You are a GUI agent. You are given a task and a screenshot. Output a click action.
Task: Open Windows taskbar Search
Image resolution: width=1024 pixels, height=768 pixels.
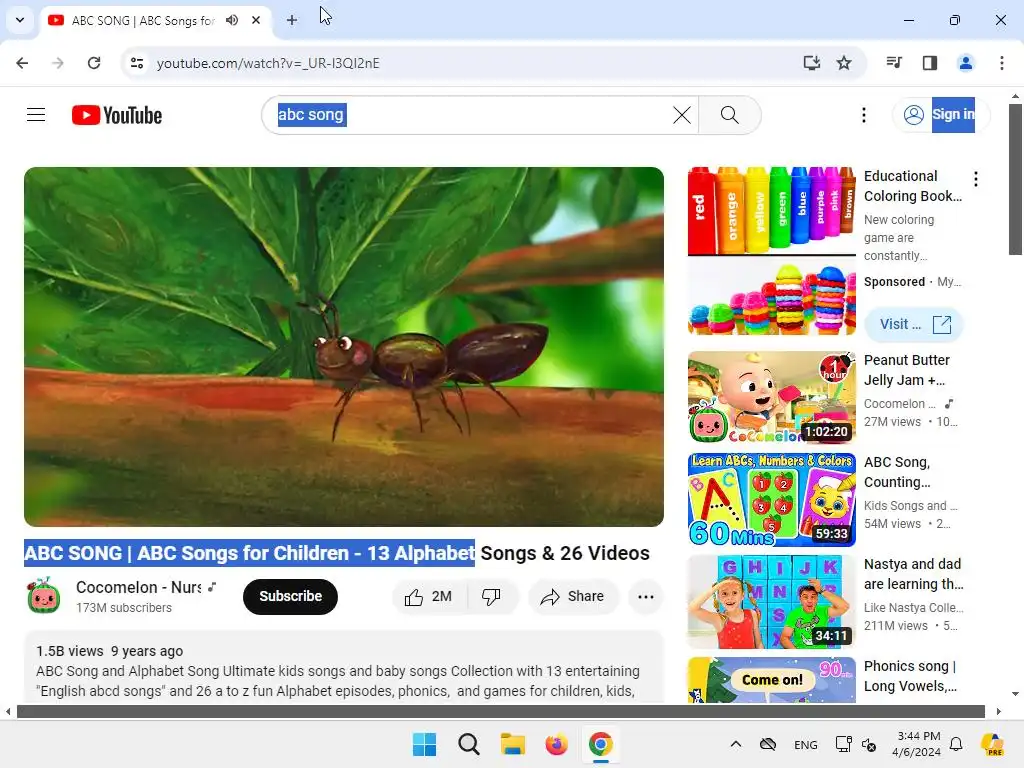pyautogui.click(x=468, y=744)
